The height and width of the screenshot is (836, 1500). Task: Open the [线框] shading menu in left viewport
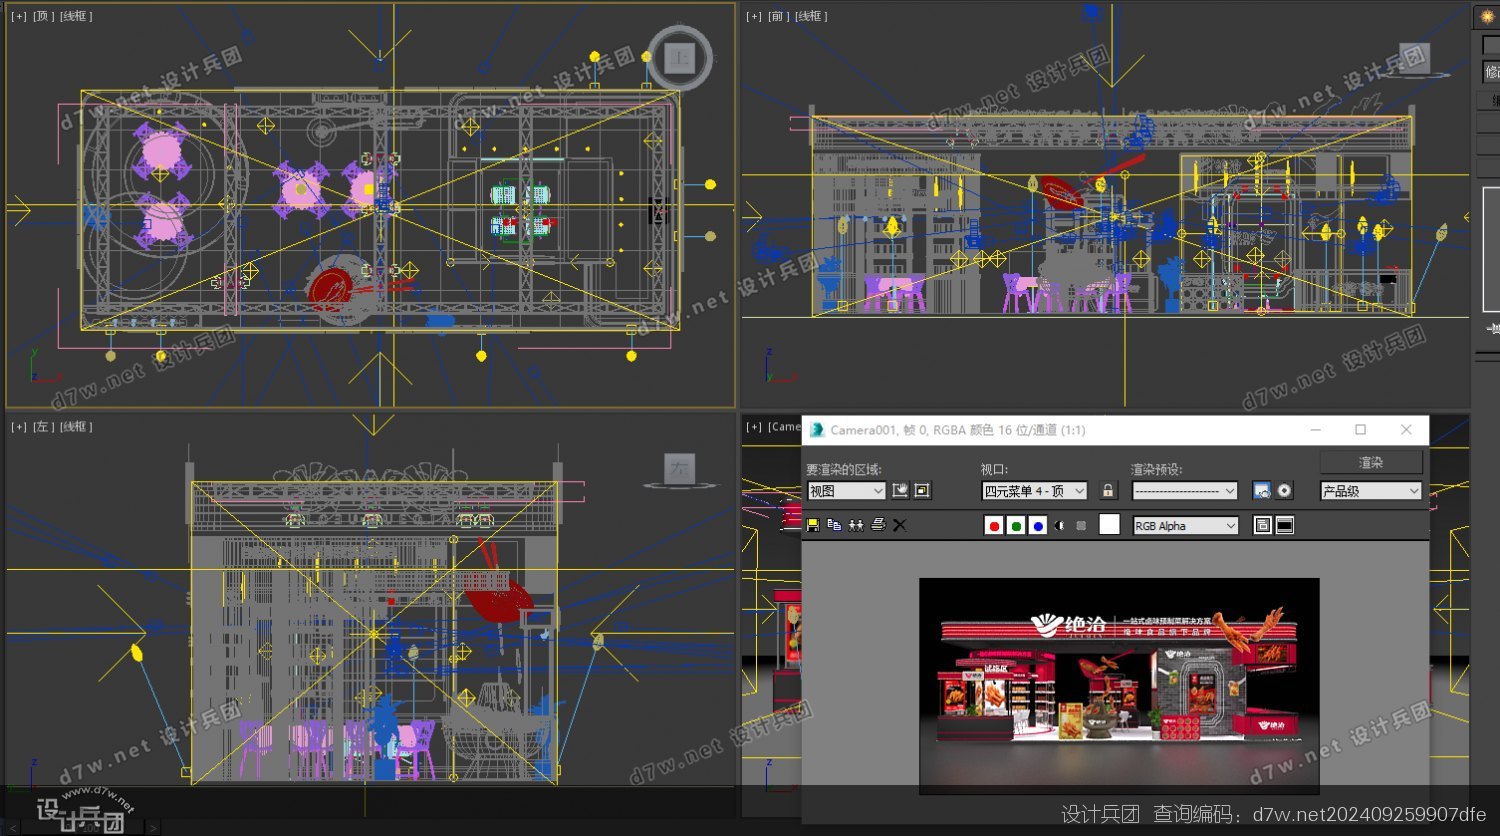[x=76, y=427]
